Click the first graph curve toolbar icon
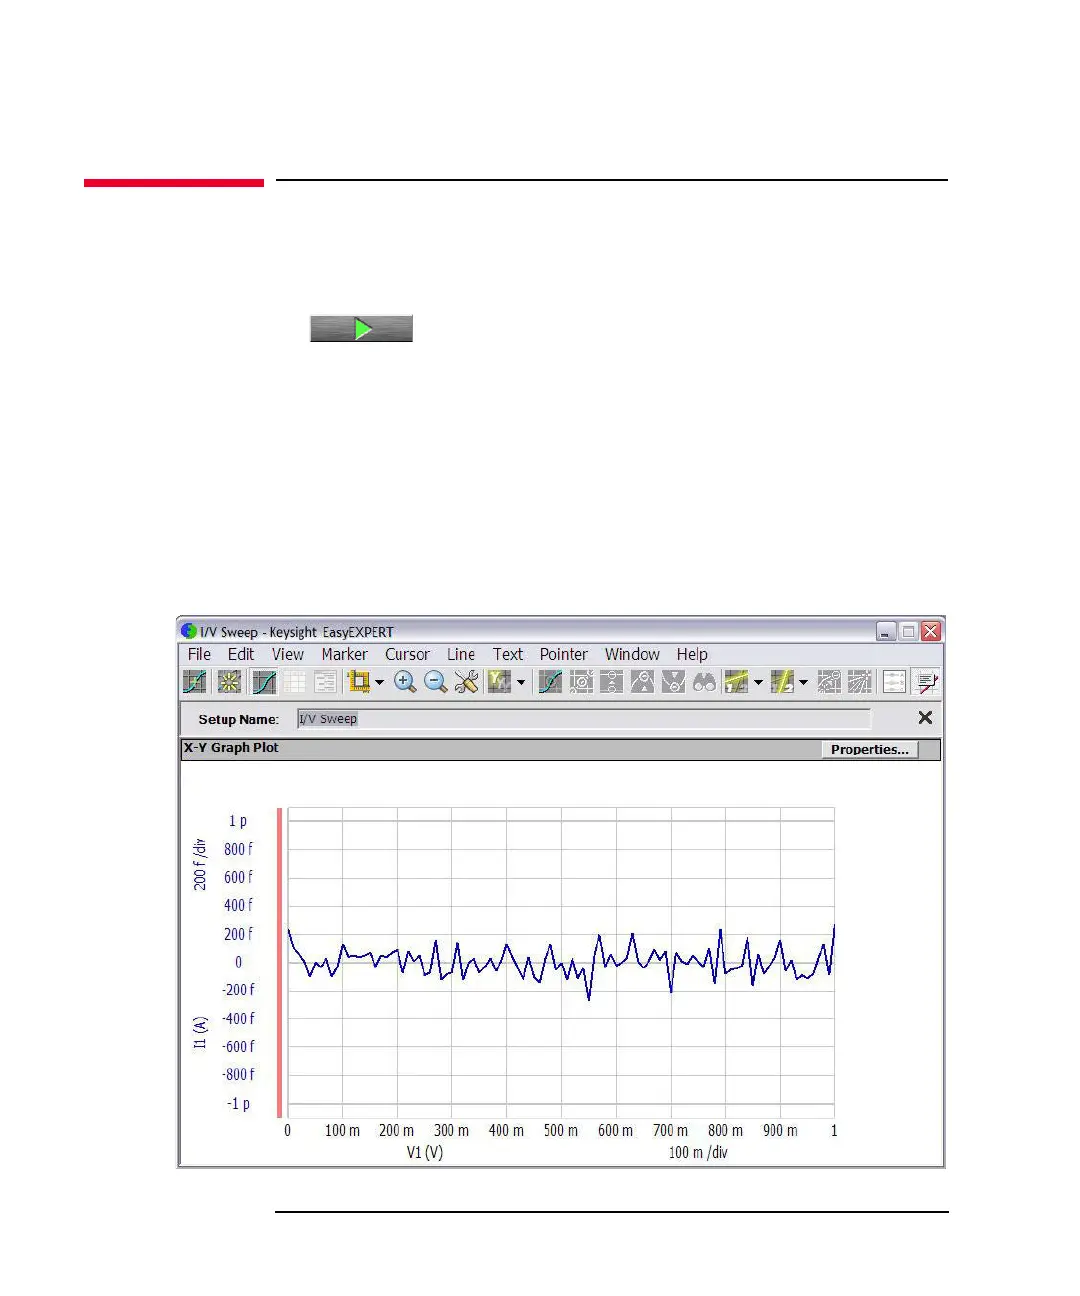 [195, 682]
